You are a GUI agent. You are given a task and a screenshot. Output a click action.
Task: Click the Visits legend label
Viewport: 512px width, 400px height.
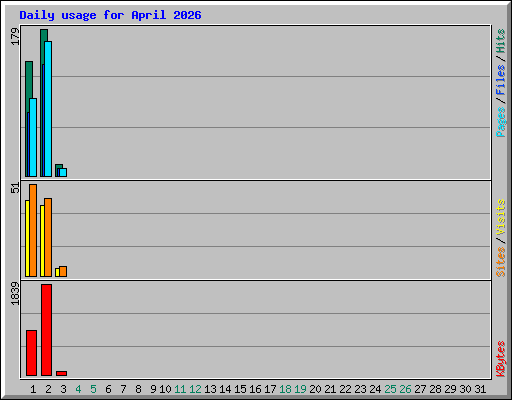500,217
